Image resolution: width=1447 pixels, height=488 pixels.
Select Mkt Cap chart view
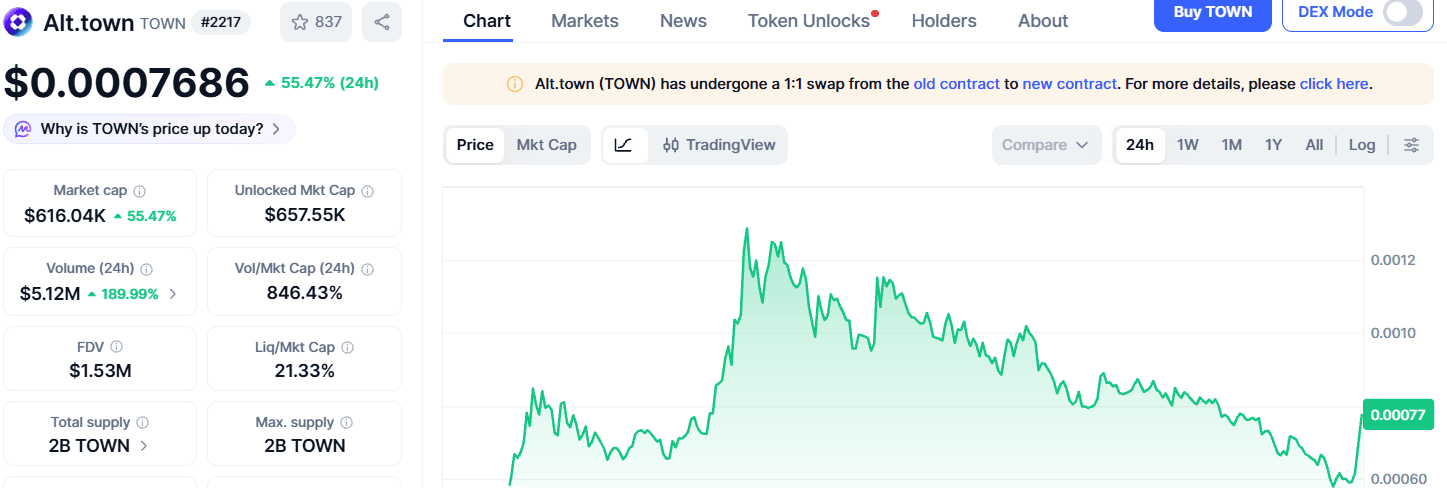(x=546, y=145)
